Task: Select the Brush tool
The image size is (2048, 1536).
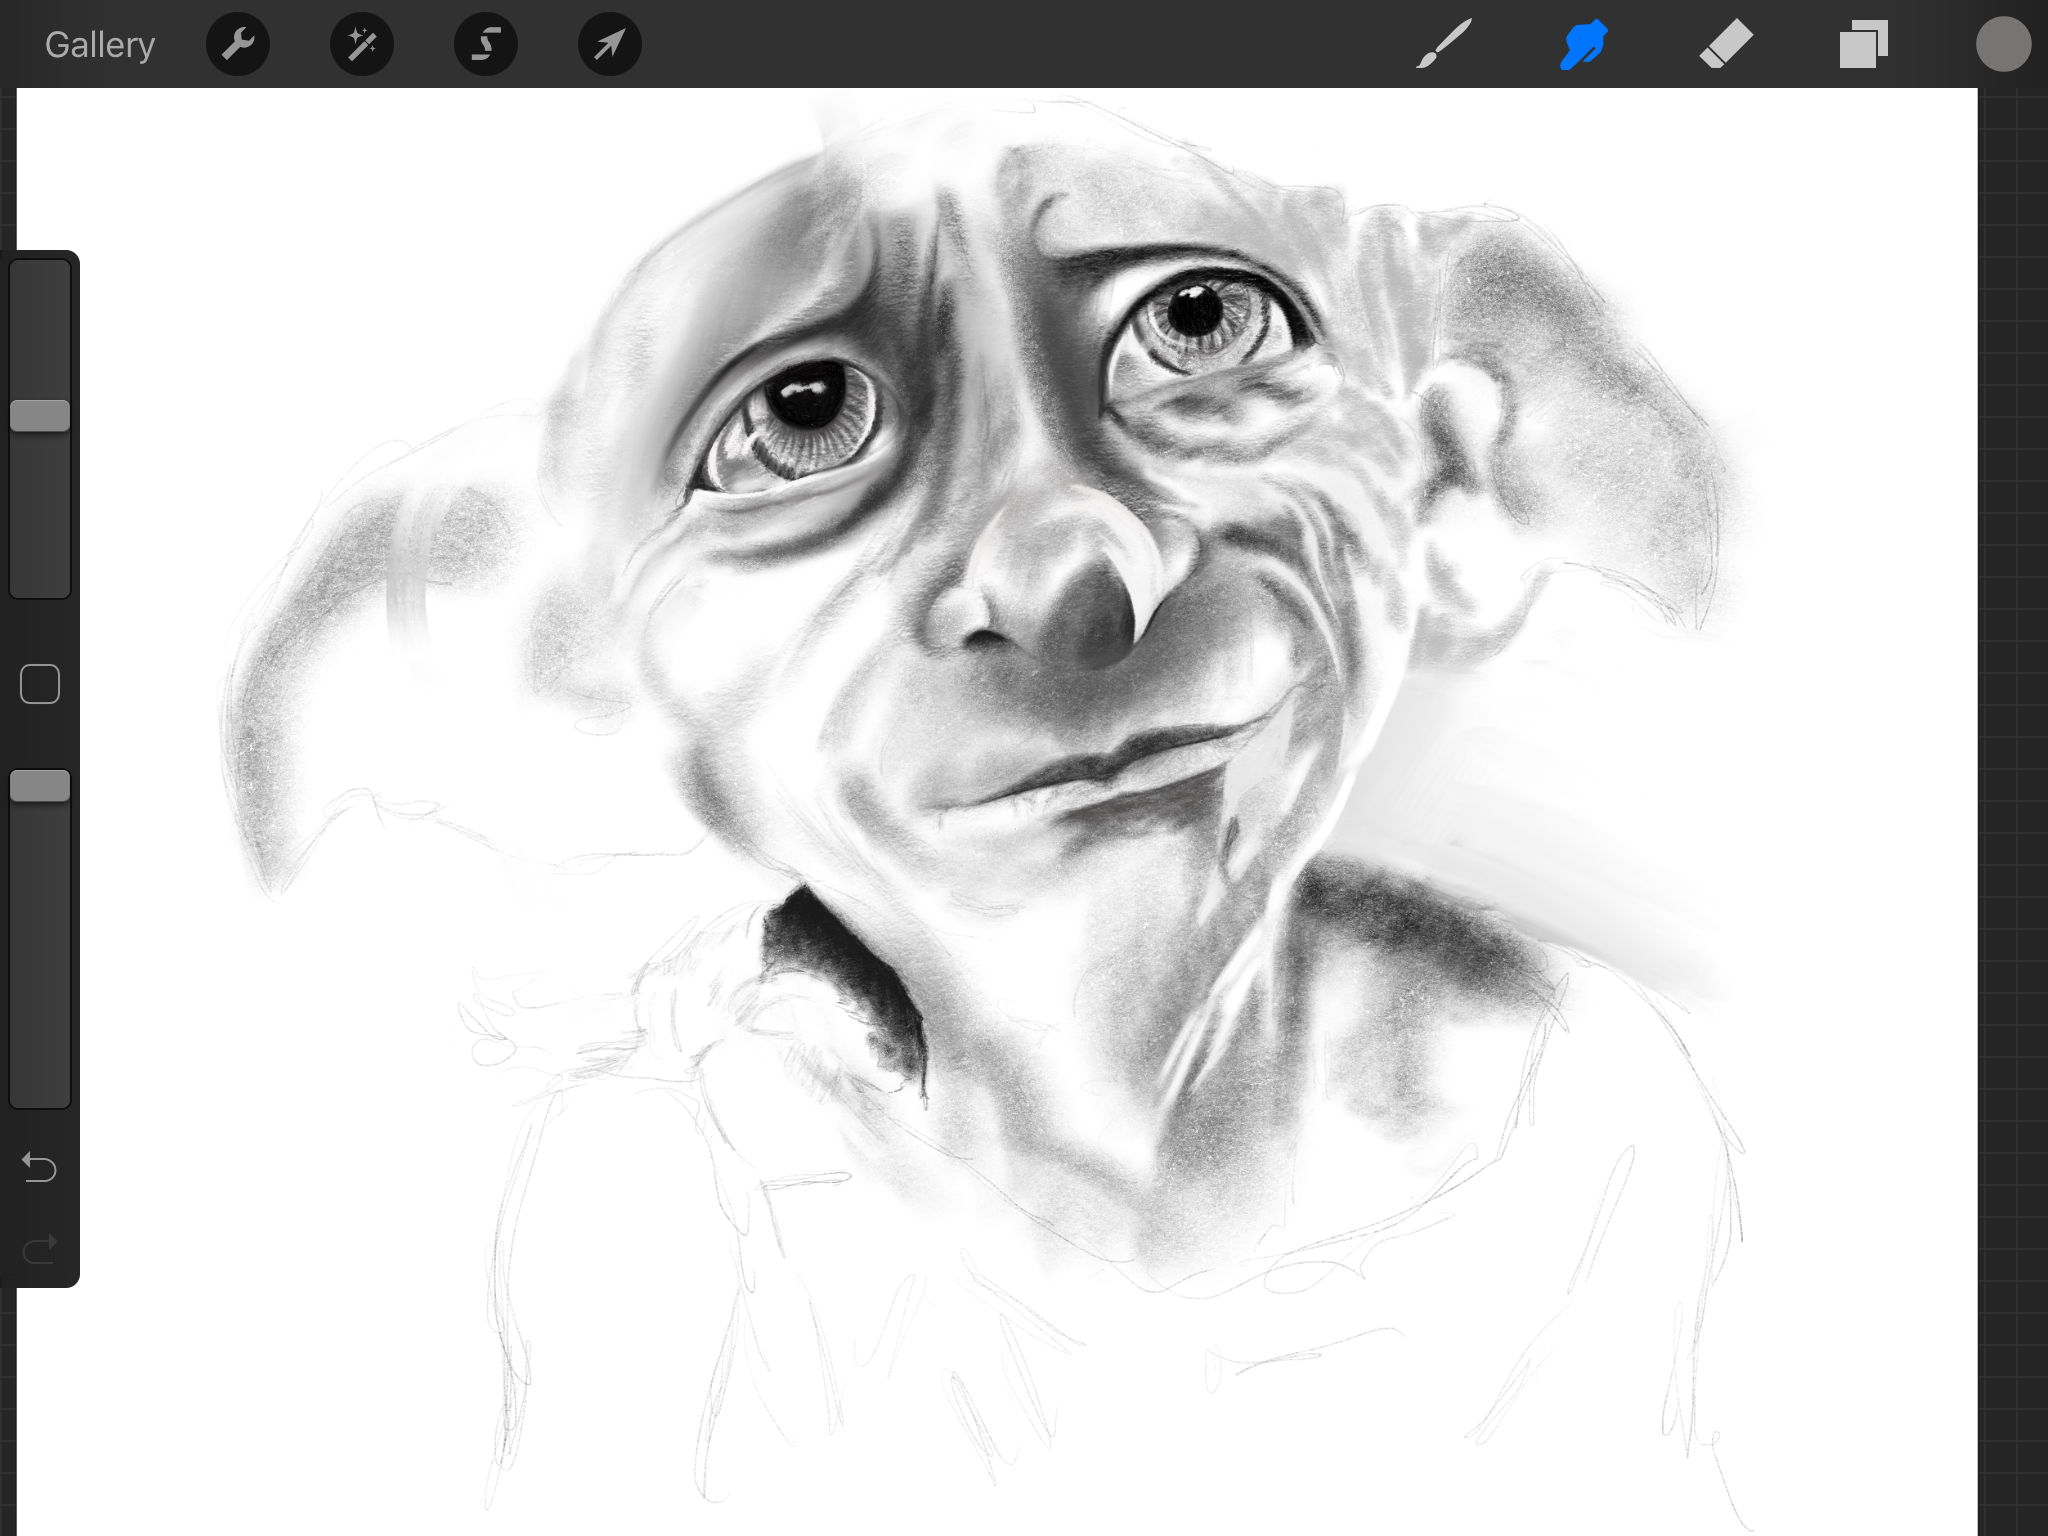Action: 1444,44
